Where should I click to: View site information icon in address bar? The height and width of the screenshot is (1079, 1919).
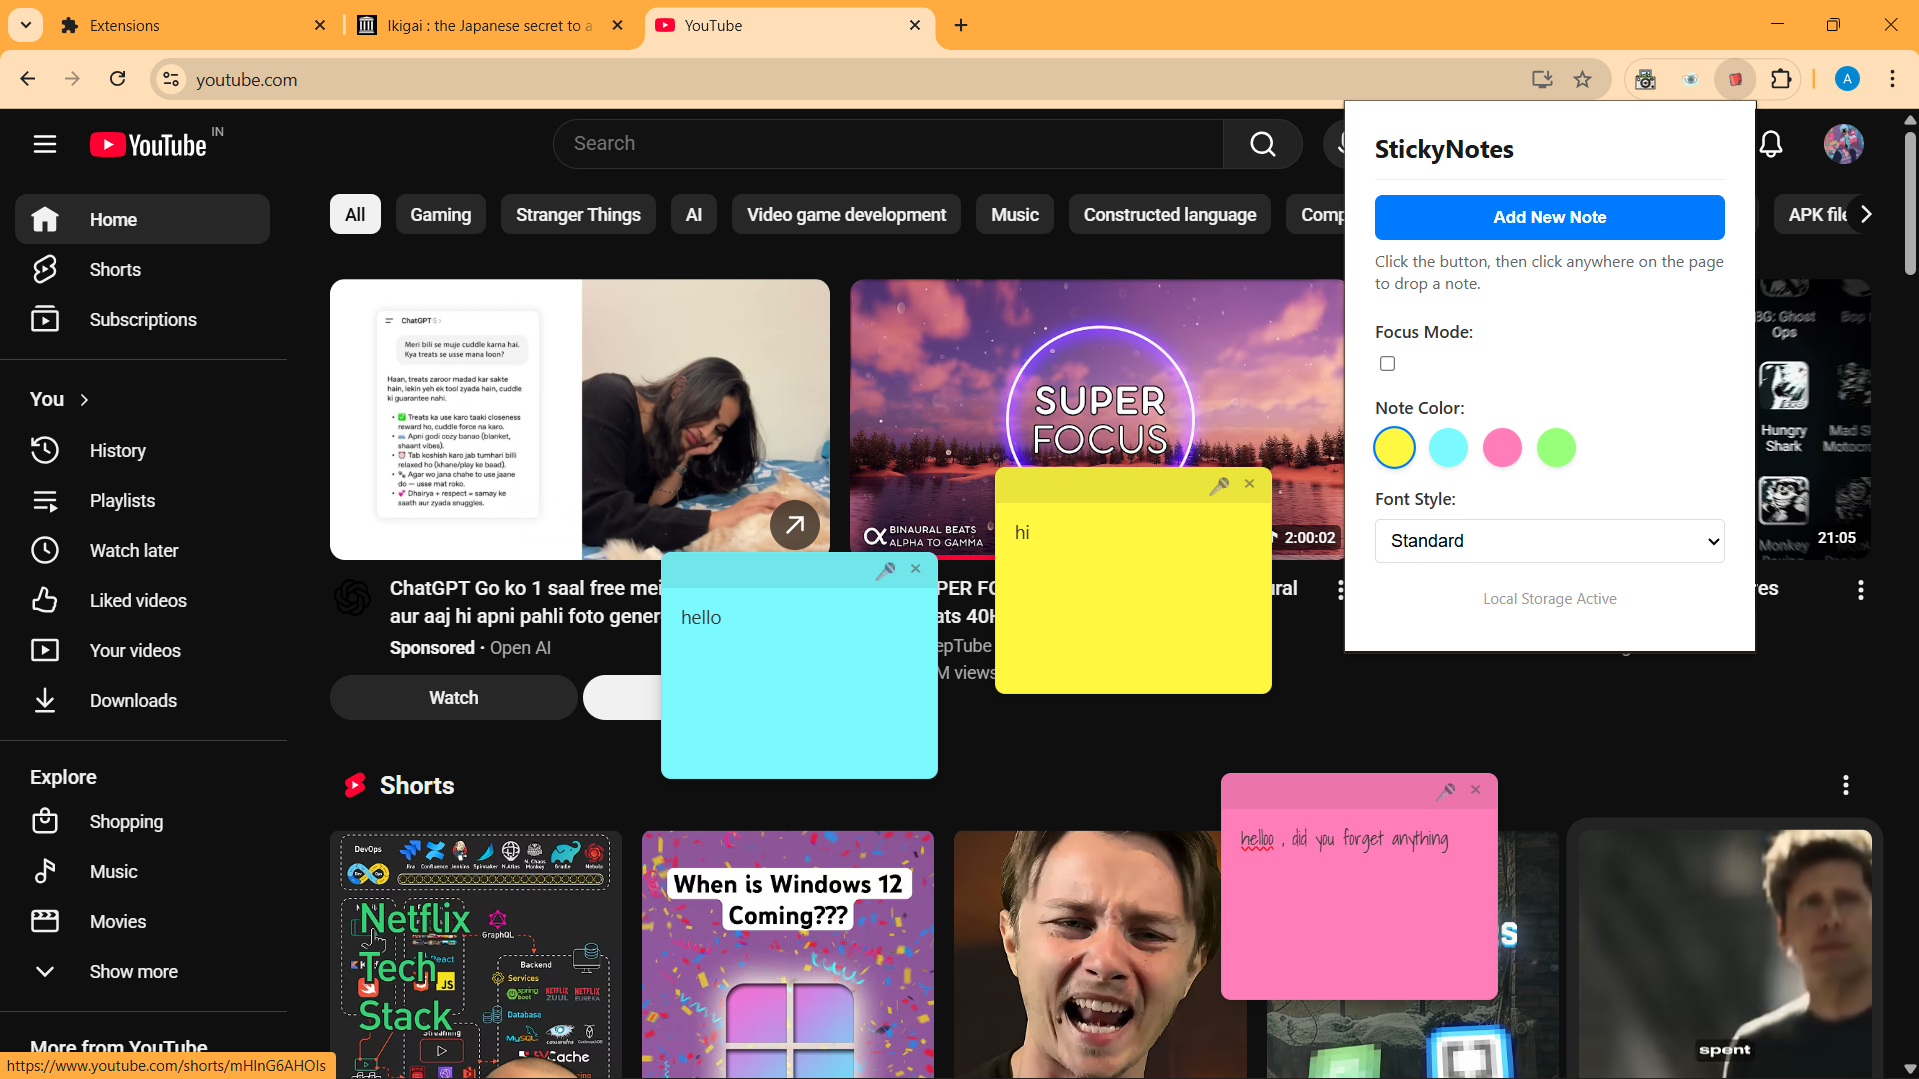[172, 80]
